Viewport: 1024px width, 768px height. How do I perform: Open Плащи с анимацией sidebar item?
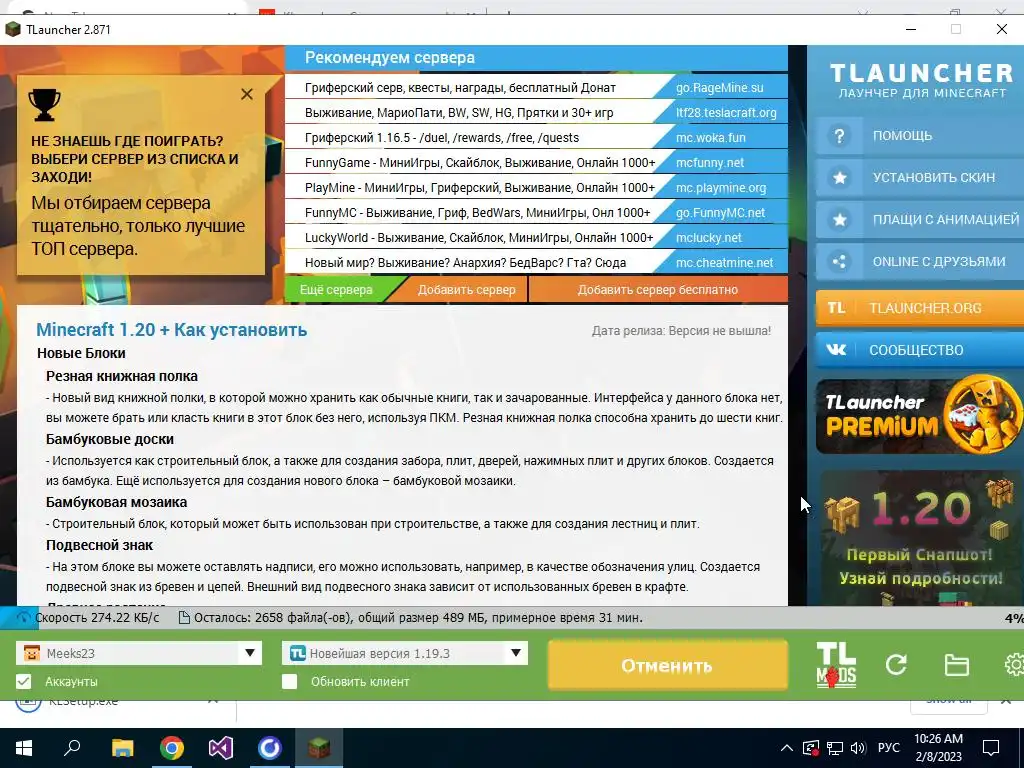coord(920,219)
